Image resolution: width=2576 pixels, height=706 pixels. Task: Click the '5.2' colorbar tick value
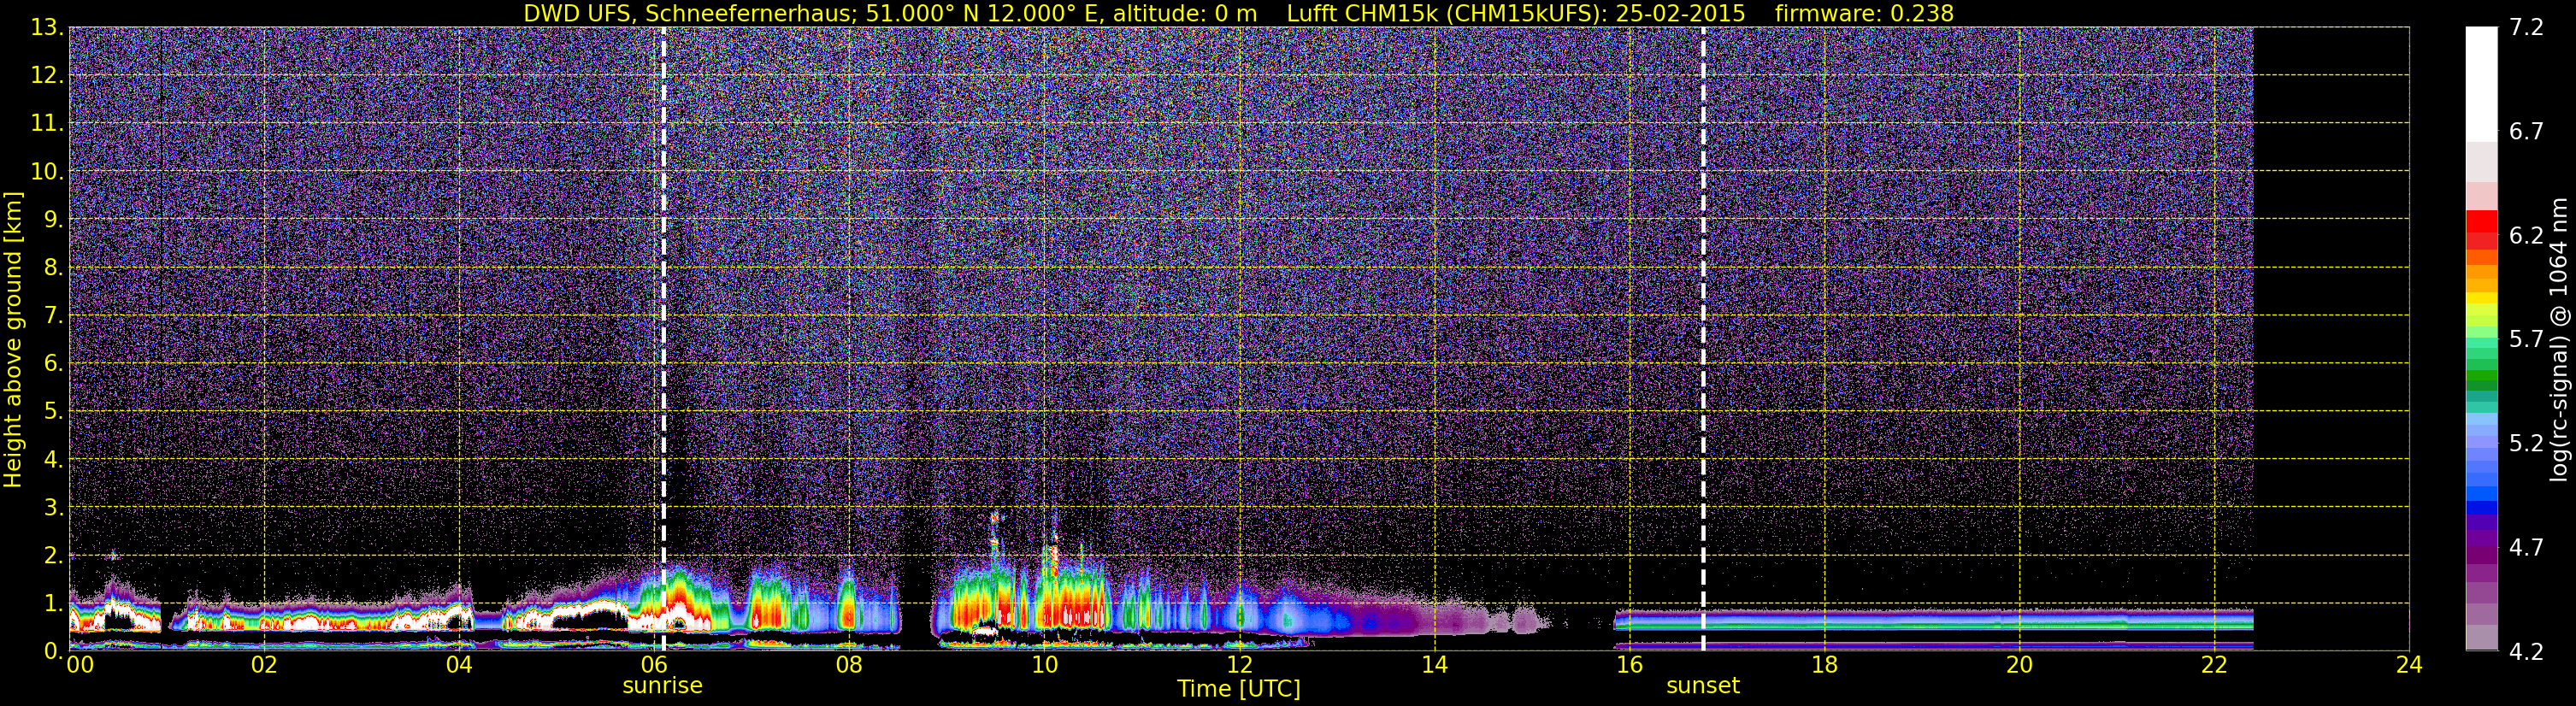(2526, 443)
